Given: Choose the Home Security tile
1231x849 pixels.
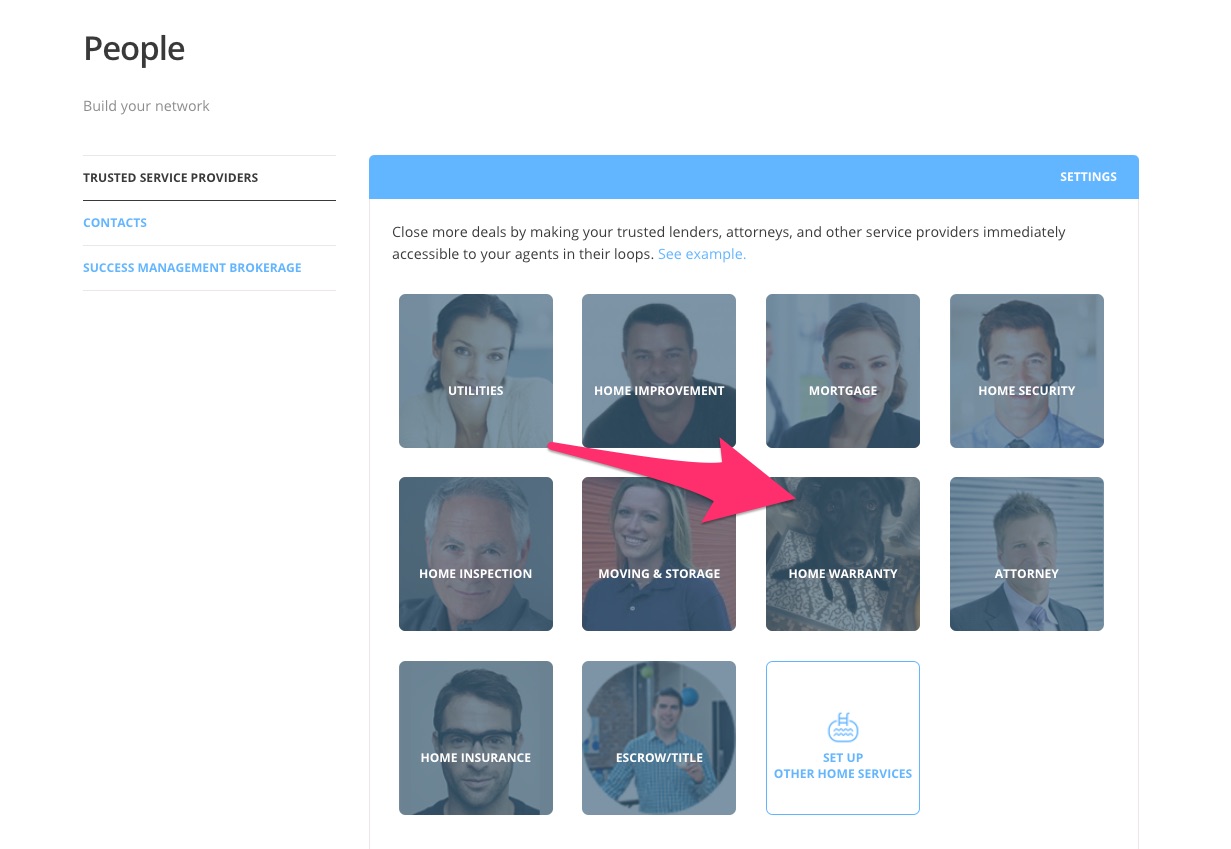Looking at the screenshot, I should (1026, 371).
